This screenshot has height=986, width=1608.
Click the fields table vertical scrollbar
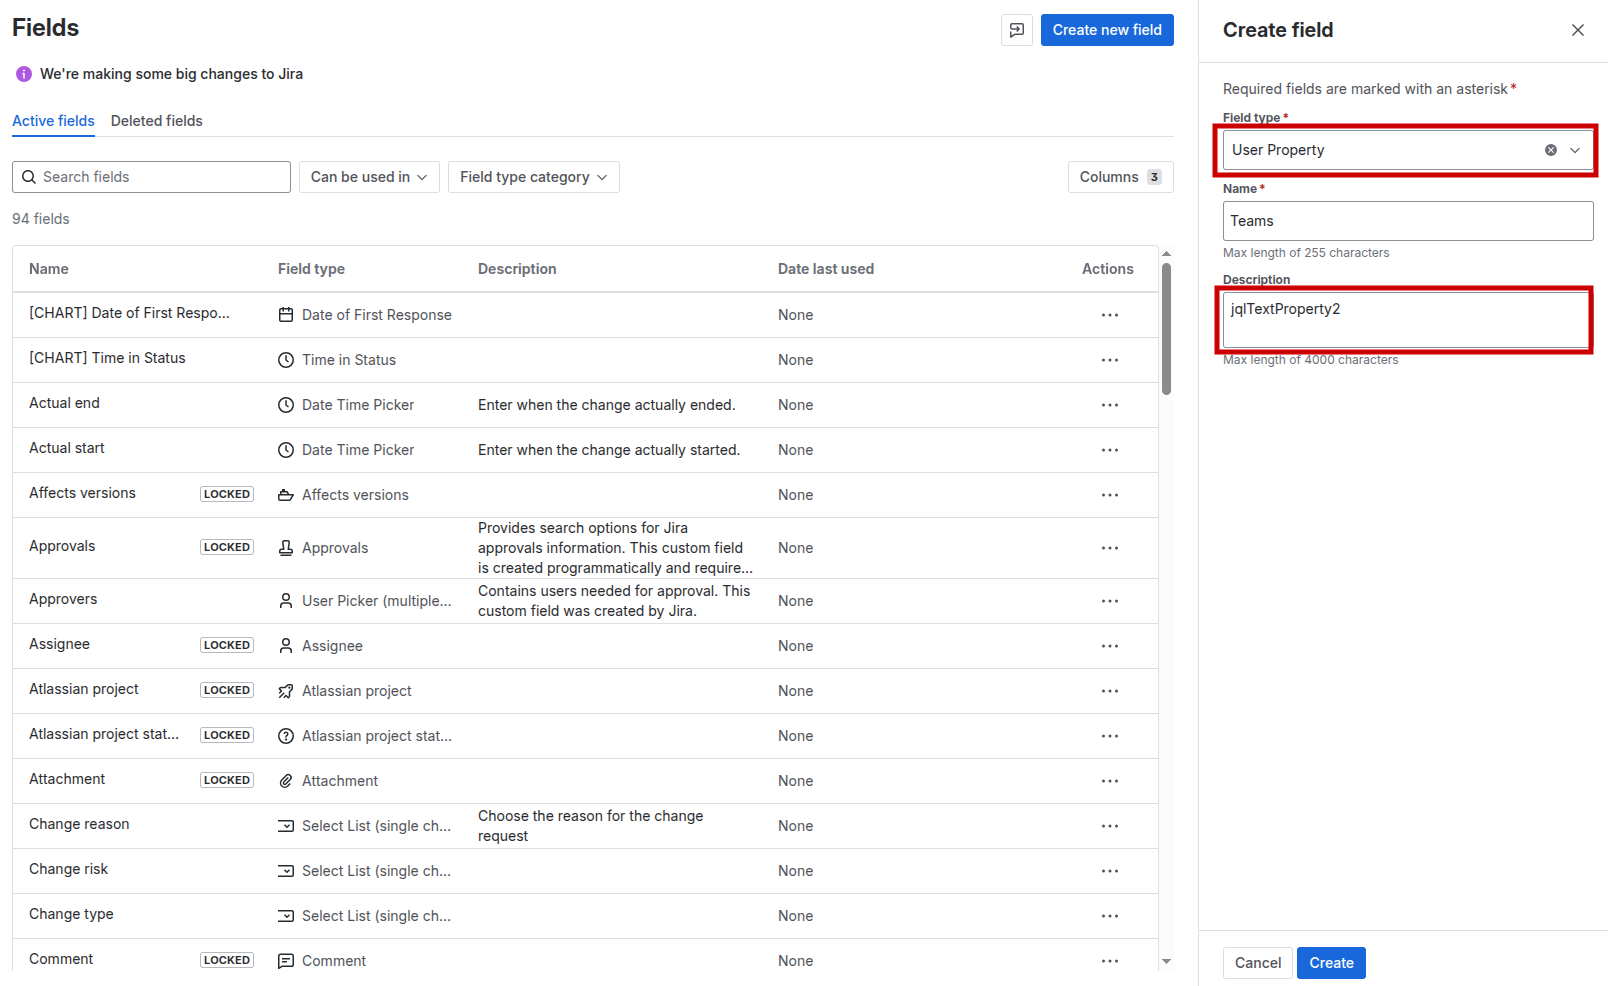click(x=1166, y=330)
